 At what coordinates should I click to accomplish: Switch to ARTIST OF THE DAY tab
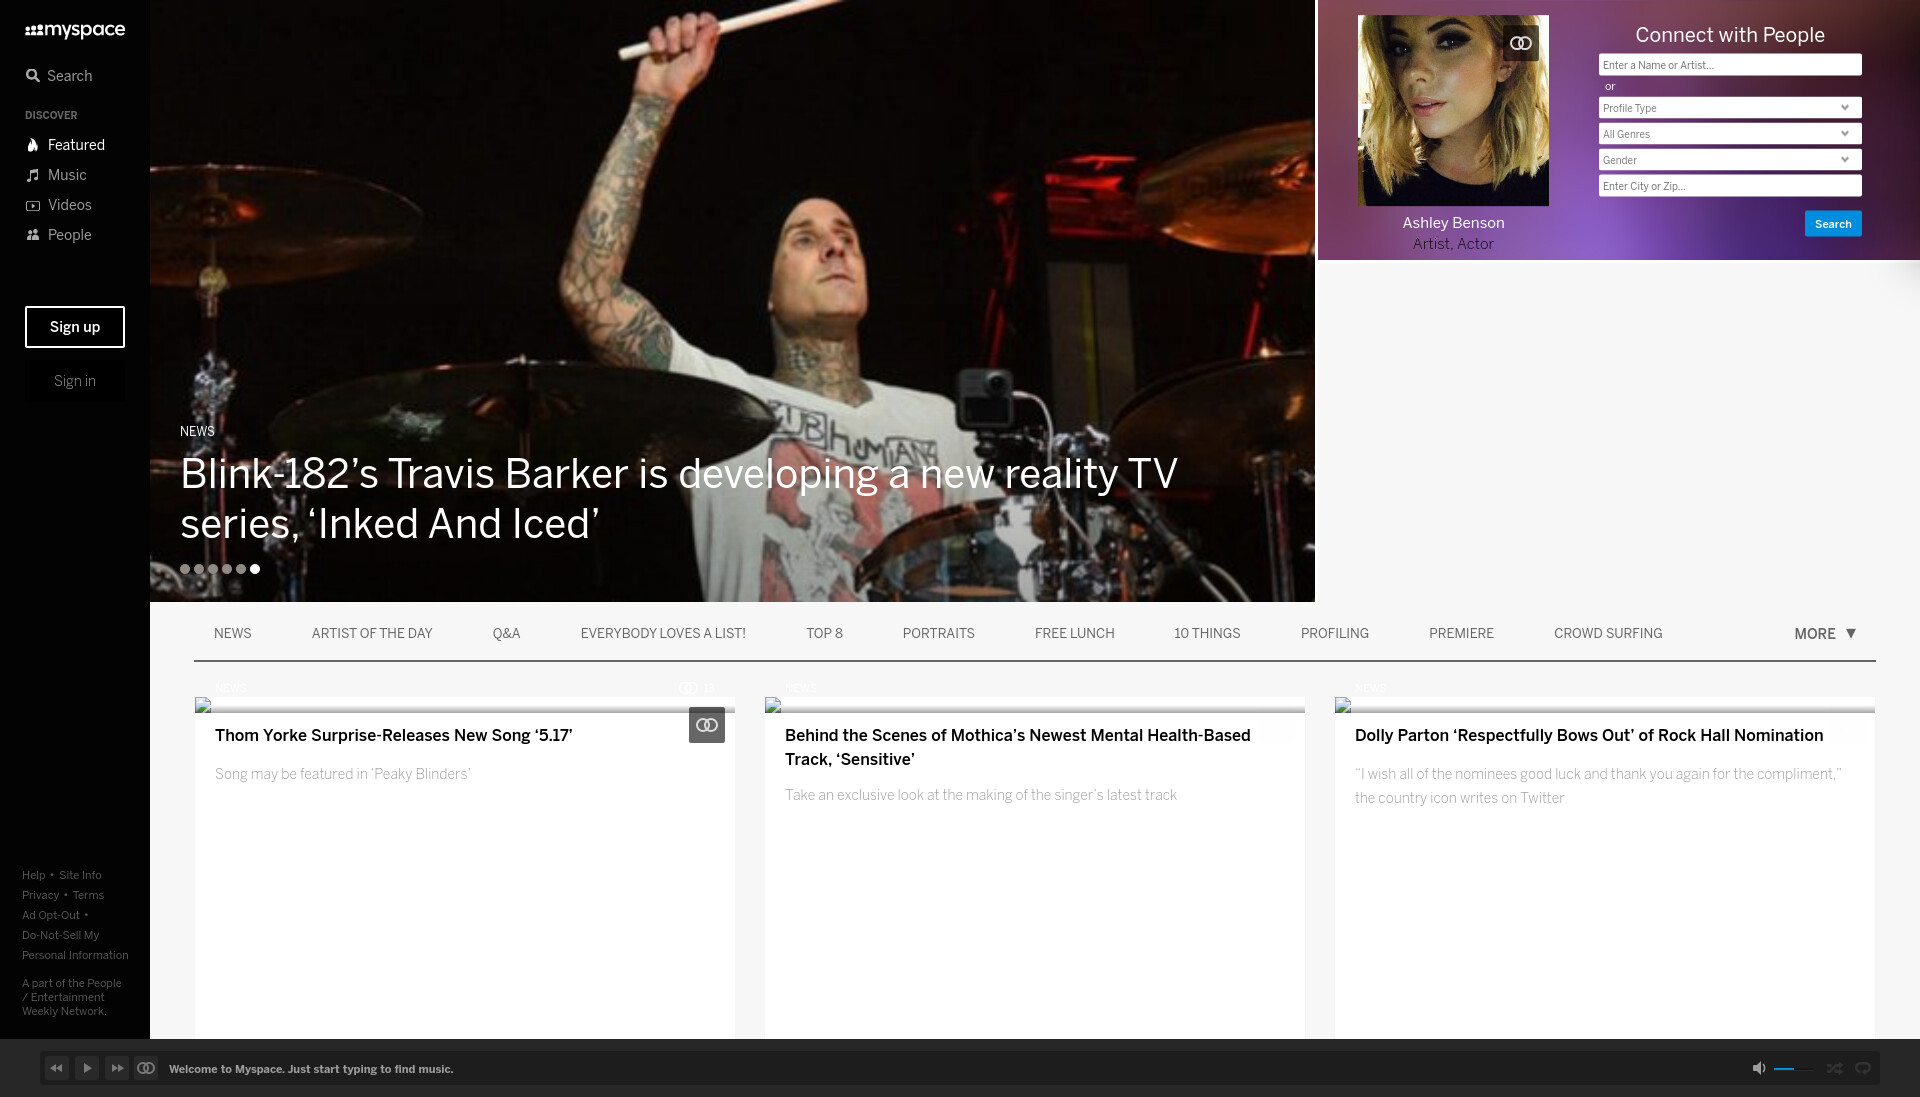click(x=372, y=633)
